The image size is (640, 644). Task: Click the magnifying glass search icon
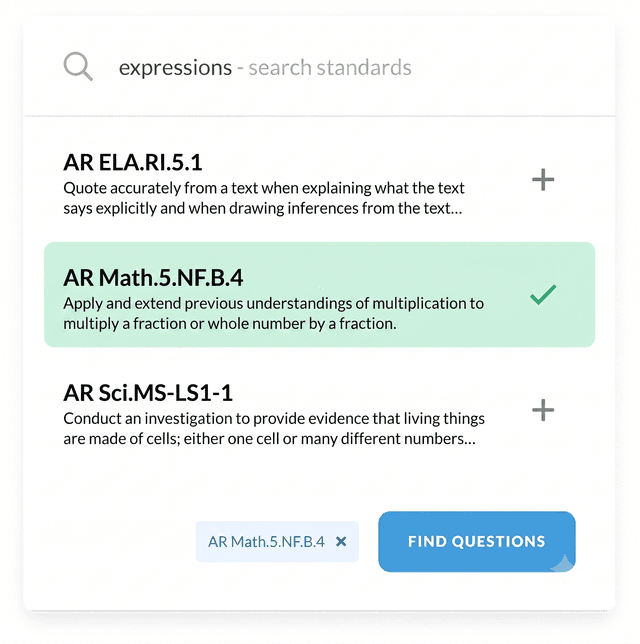(78, 66)
